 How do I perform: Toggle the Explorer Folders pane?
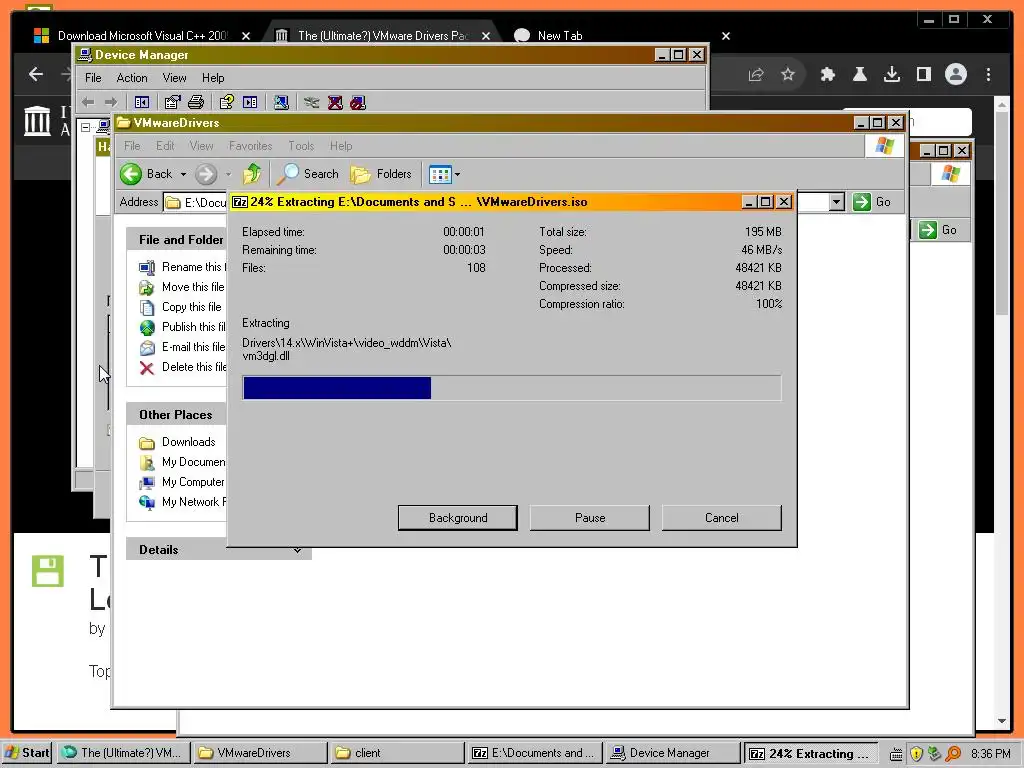[381, 174]
